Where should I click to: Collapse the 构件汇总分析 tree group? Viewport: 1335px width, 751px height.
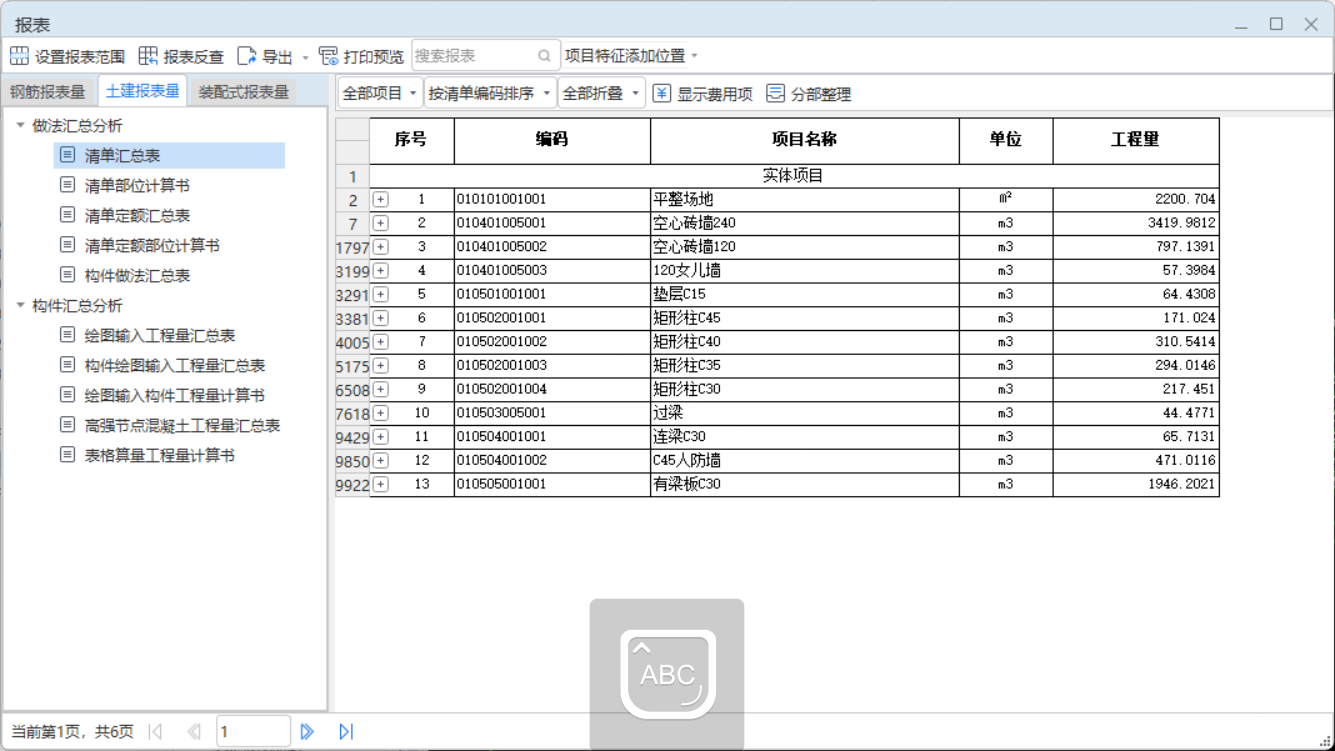click(20, 305)
